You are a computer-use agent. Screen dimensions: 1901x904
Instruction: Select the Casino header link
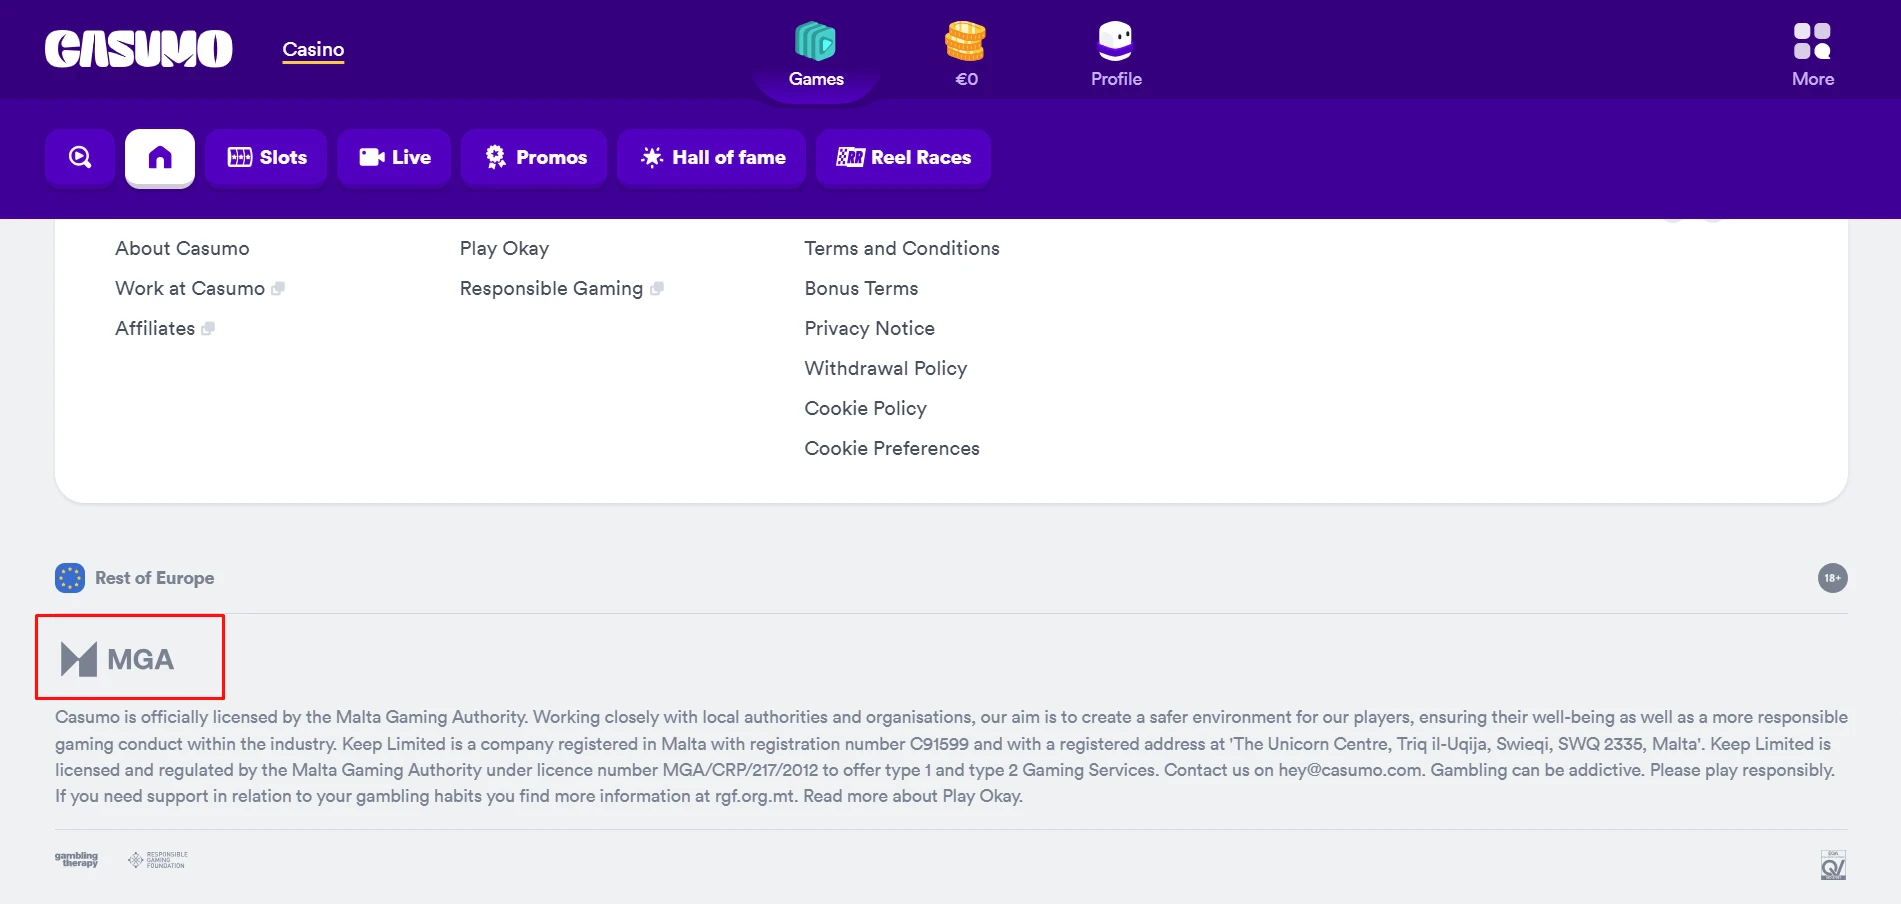tap(313, 49)
